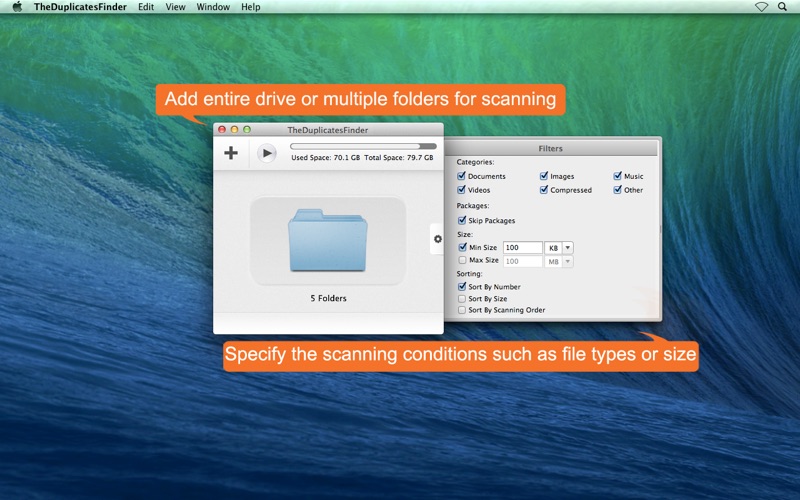Enable the Max Size filter
Image resolution: width=800 pixels, height=500 pixels.
tap(462, 260)
